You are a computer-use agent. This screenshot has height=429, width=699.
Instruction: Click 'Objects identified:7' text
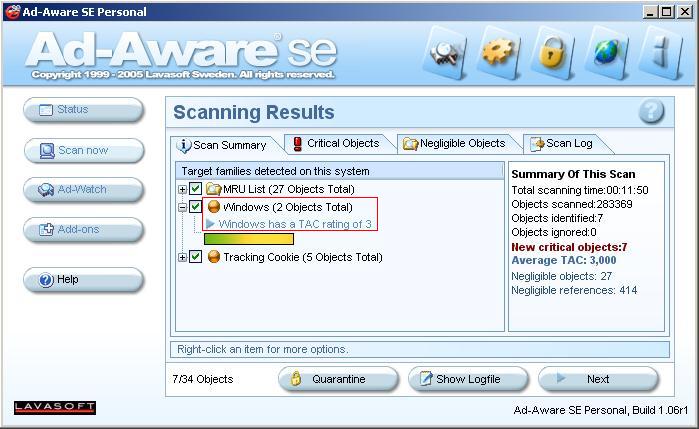(557, 218)
